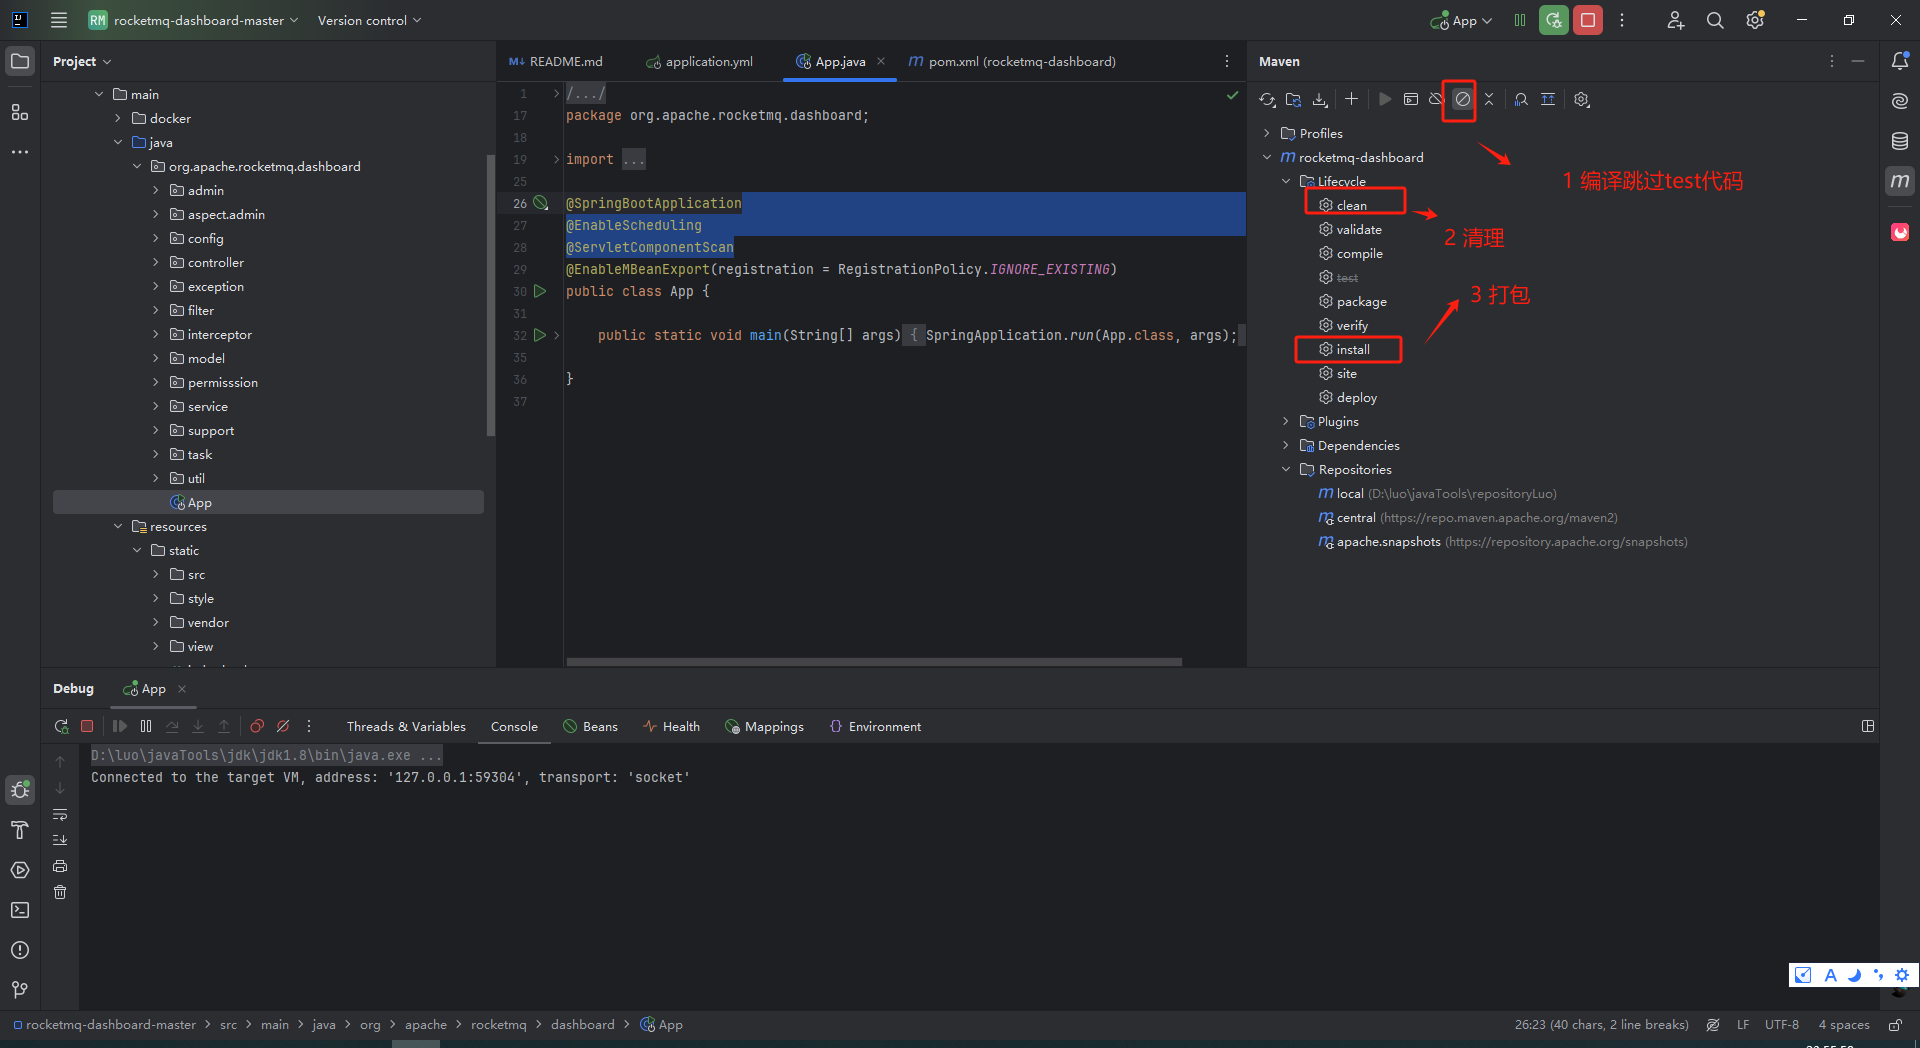Add a Maven project with plus icon

click(x=1351, y=99)
